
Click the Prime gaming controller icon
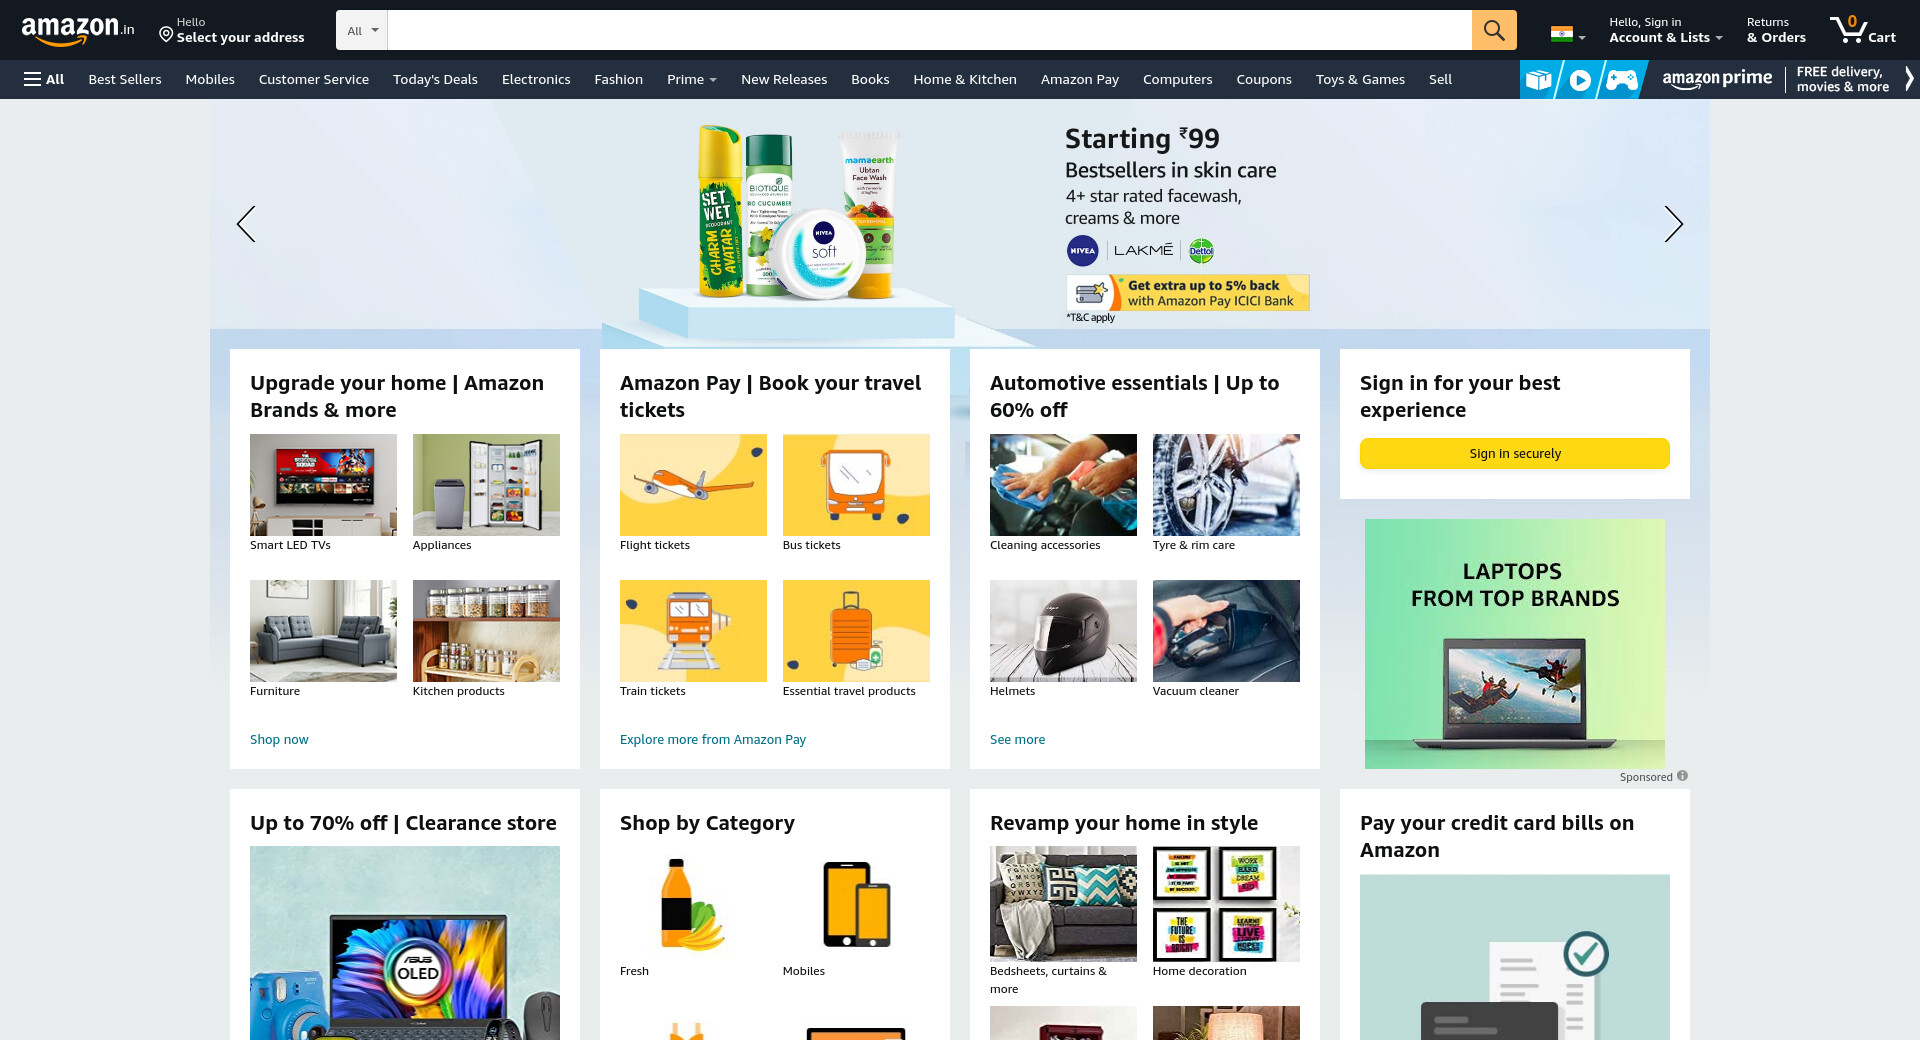click(1622, 80)
